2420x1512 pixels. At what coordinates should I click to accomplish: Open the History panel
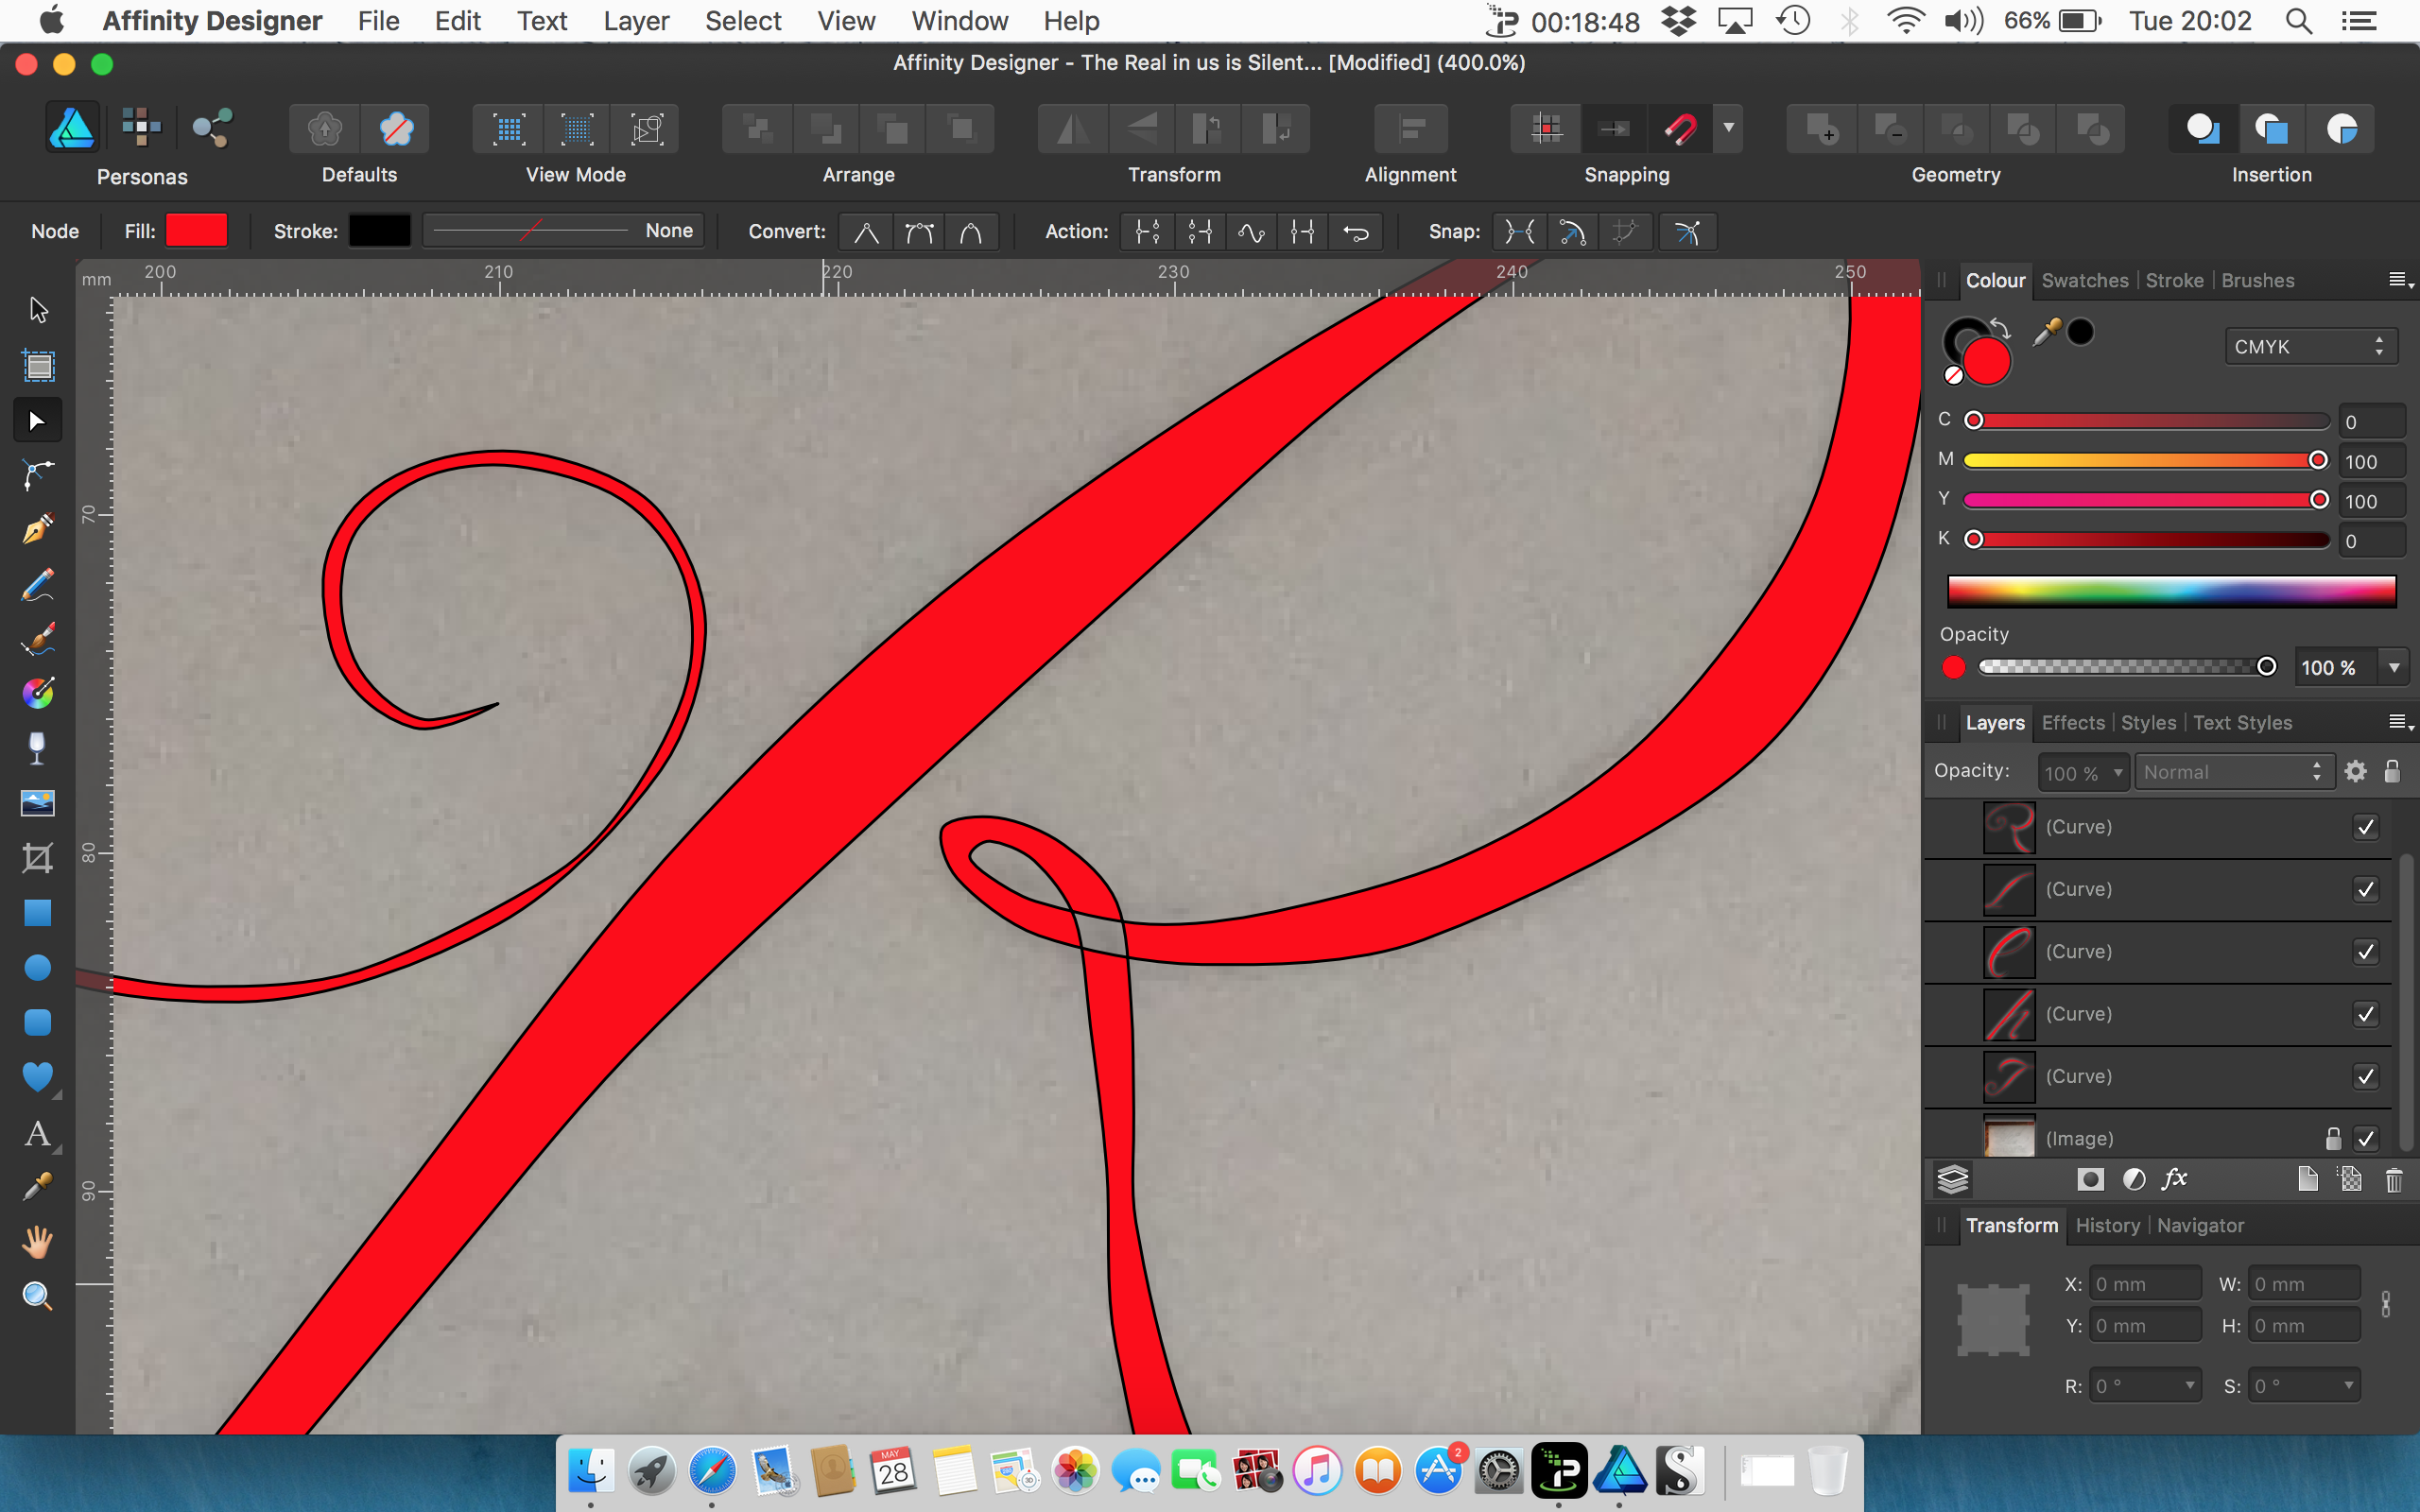[x=2107, y=1225]
